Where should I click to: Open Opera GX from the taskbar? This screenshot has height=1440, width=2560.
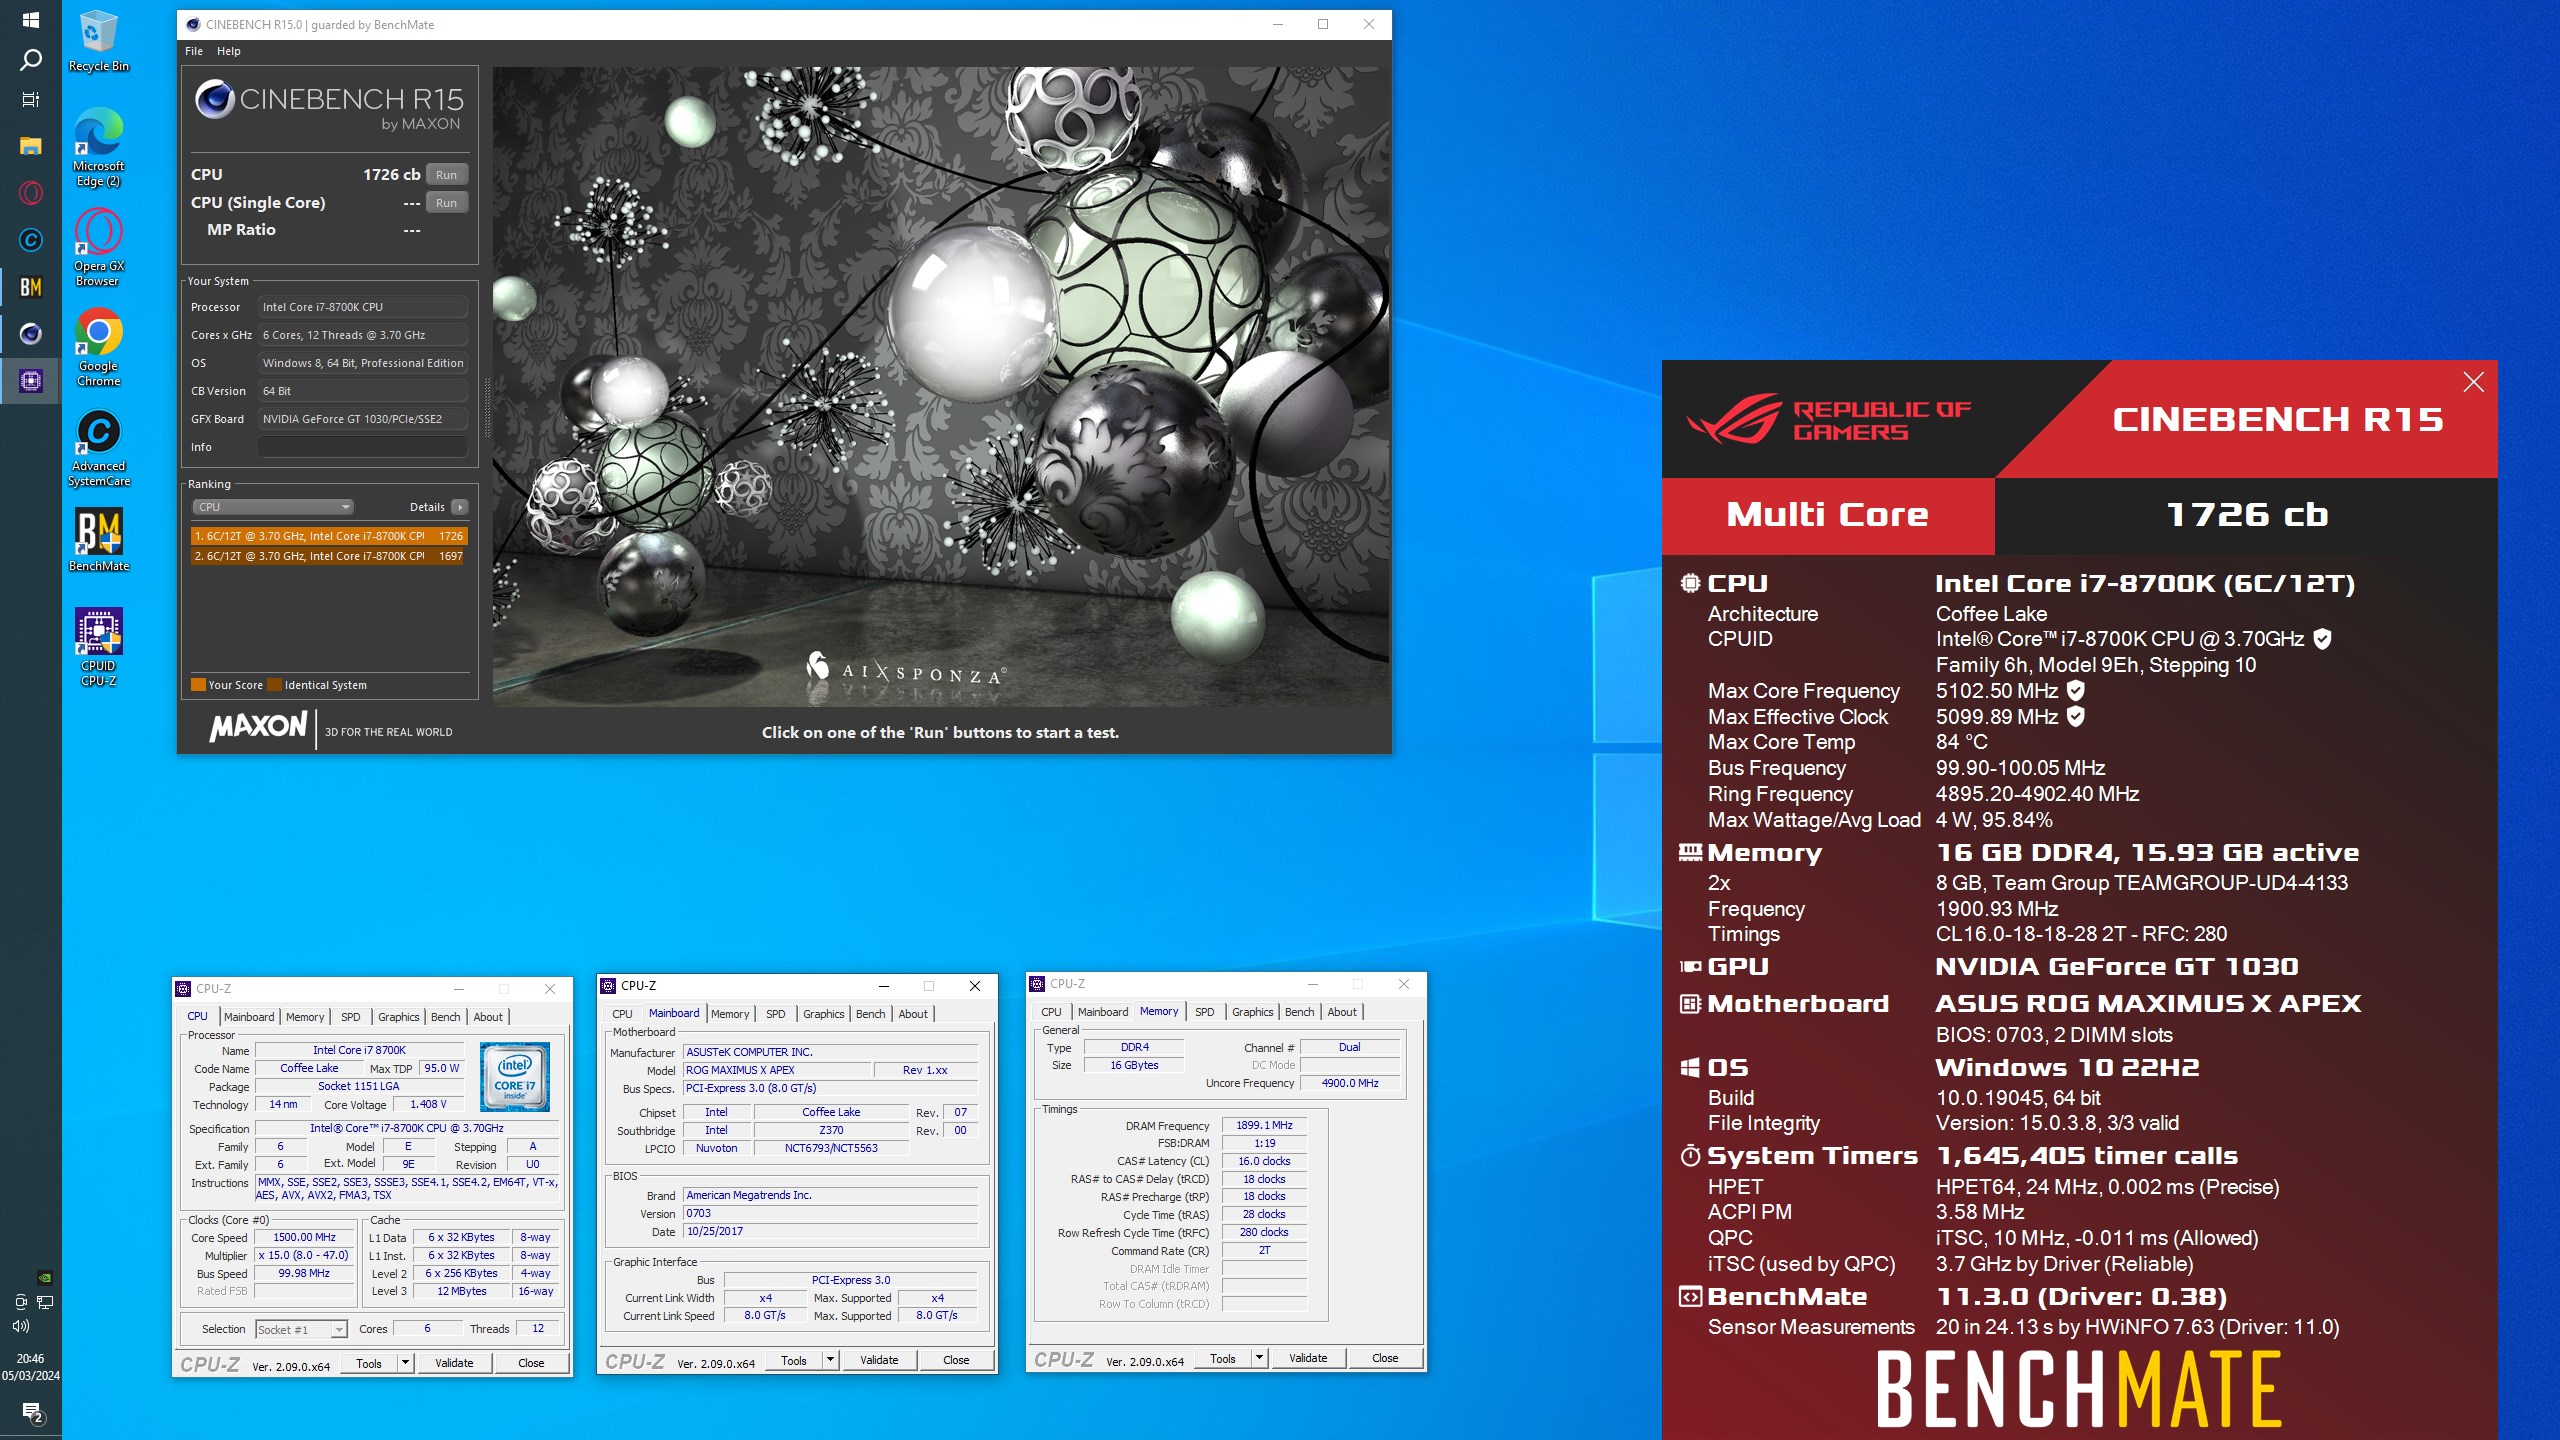30,193
